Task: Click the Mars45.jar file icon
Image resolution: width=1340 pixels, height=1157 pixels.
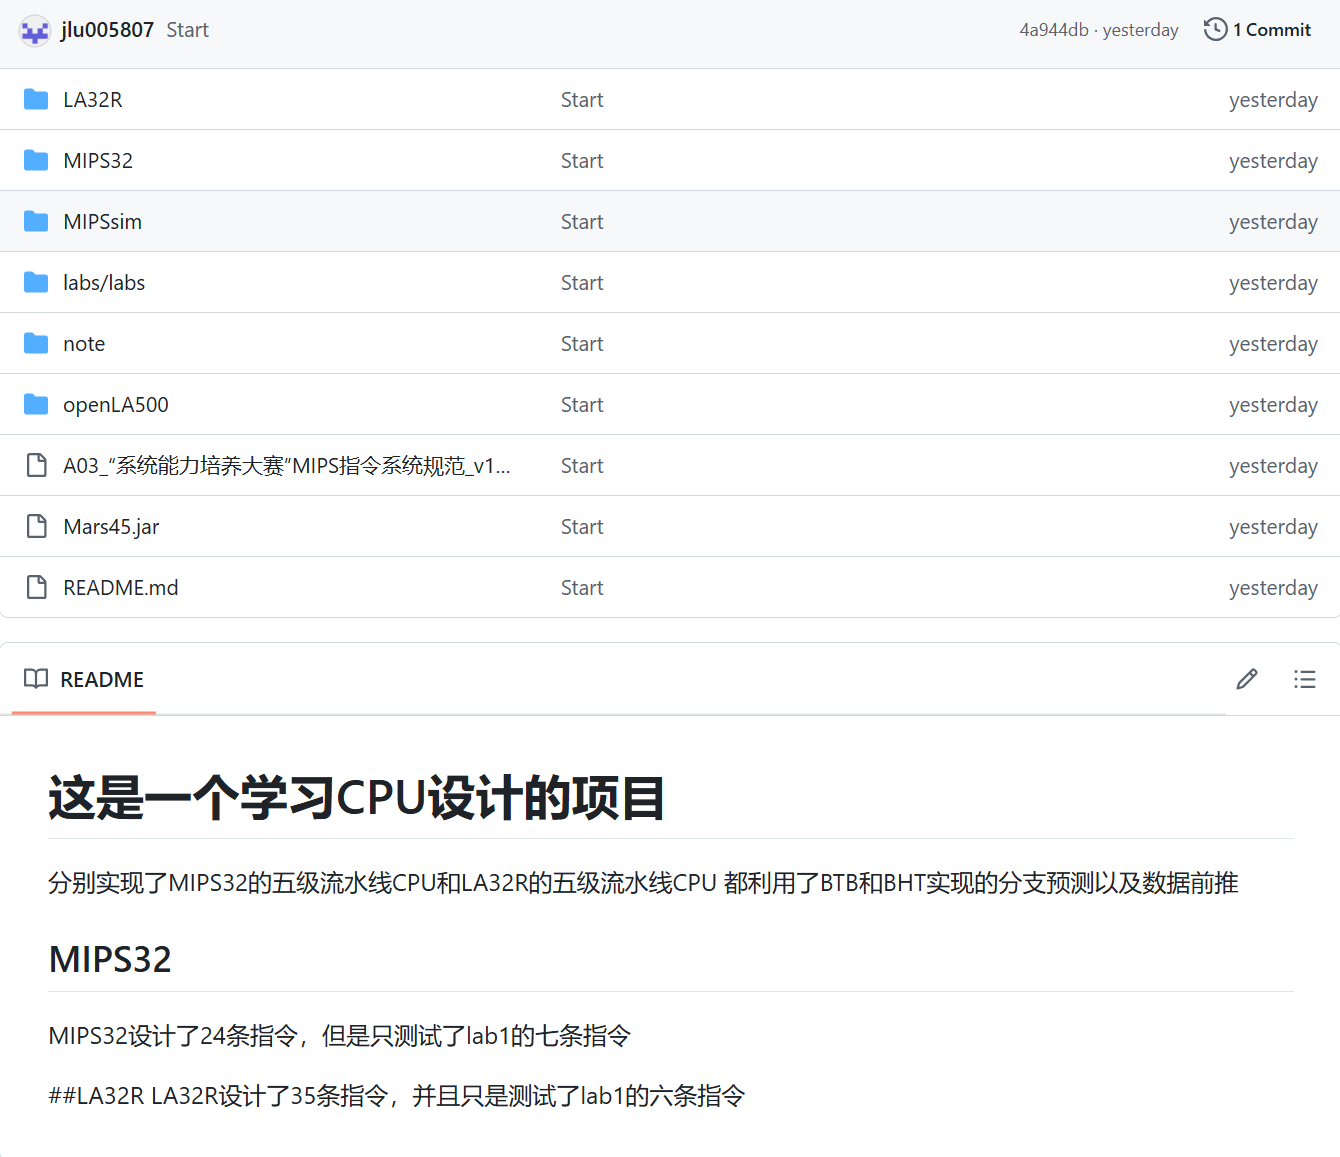Action: pos(36,526)
